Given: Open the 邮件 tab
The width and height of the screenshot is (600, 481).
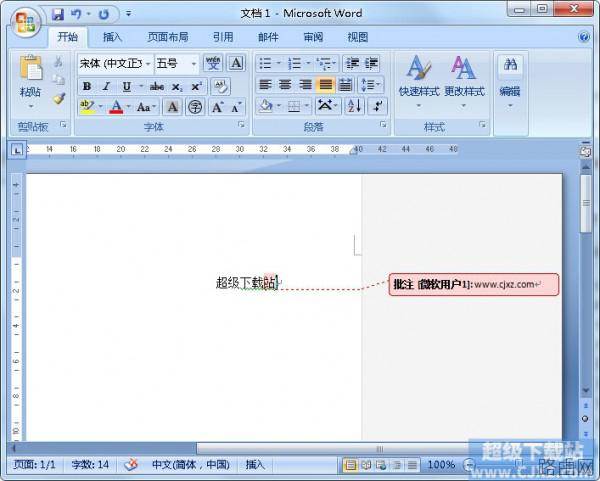Looking at the screenshot, I should [x=268, y=37].
